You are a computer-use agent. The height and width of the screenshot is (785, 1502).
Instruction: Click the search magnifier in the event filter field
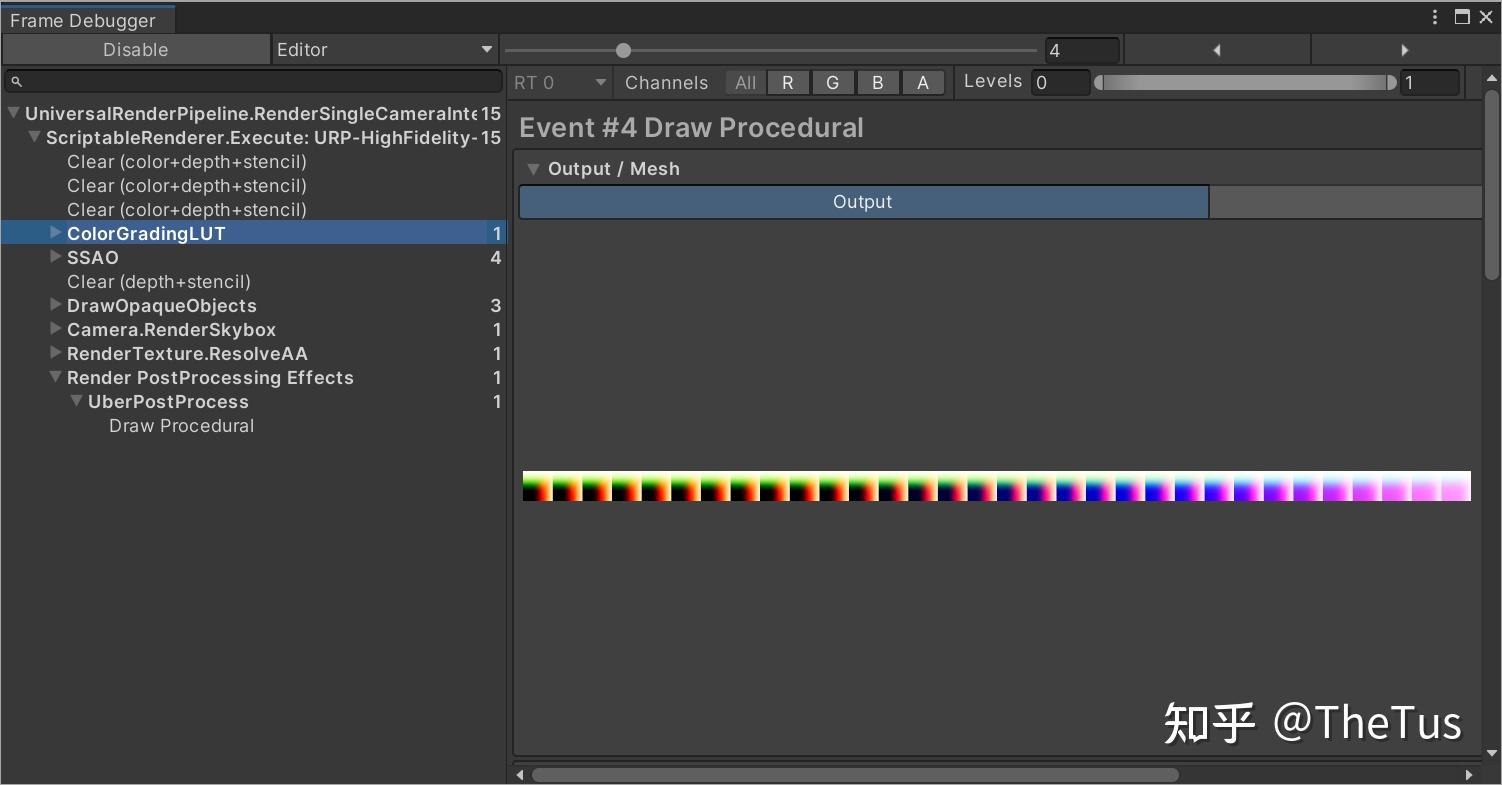point(15,81)
